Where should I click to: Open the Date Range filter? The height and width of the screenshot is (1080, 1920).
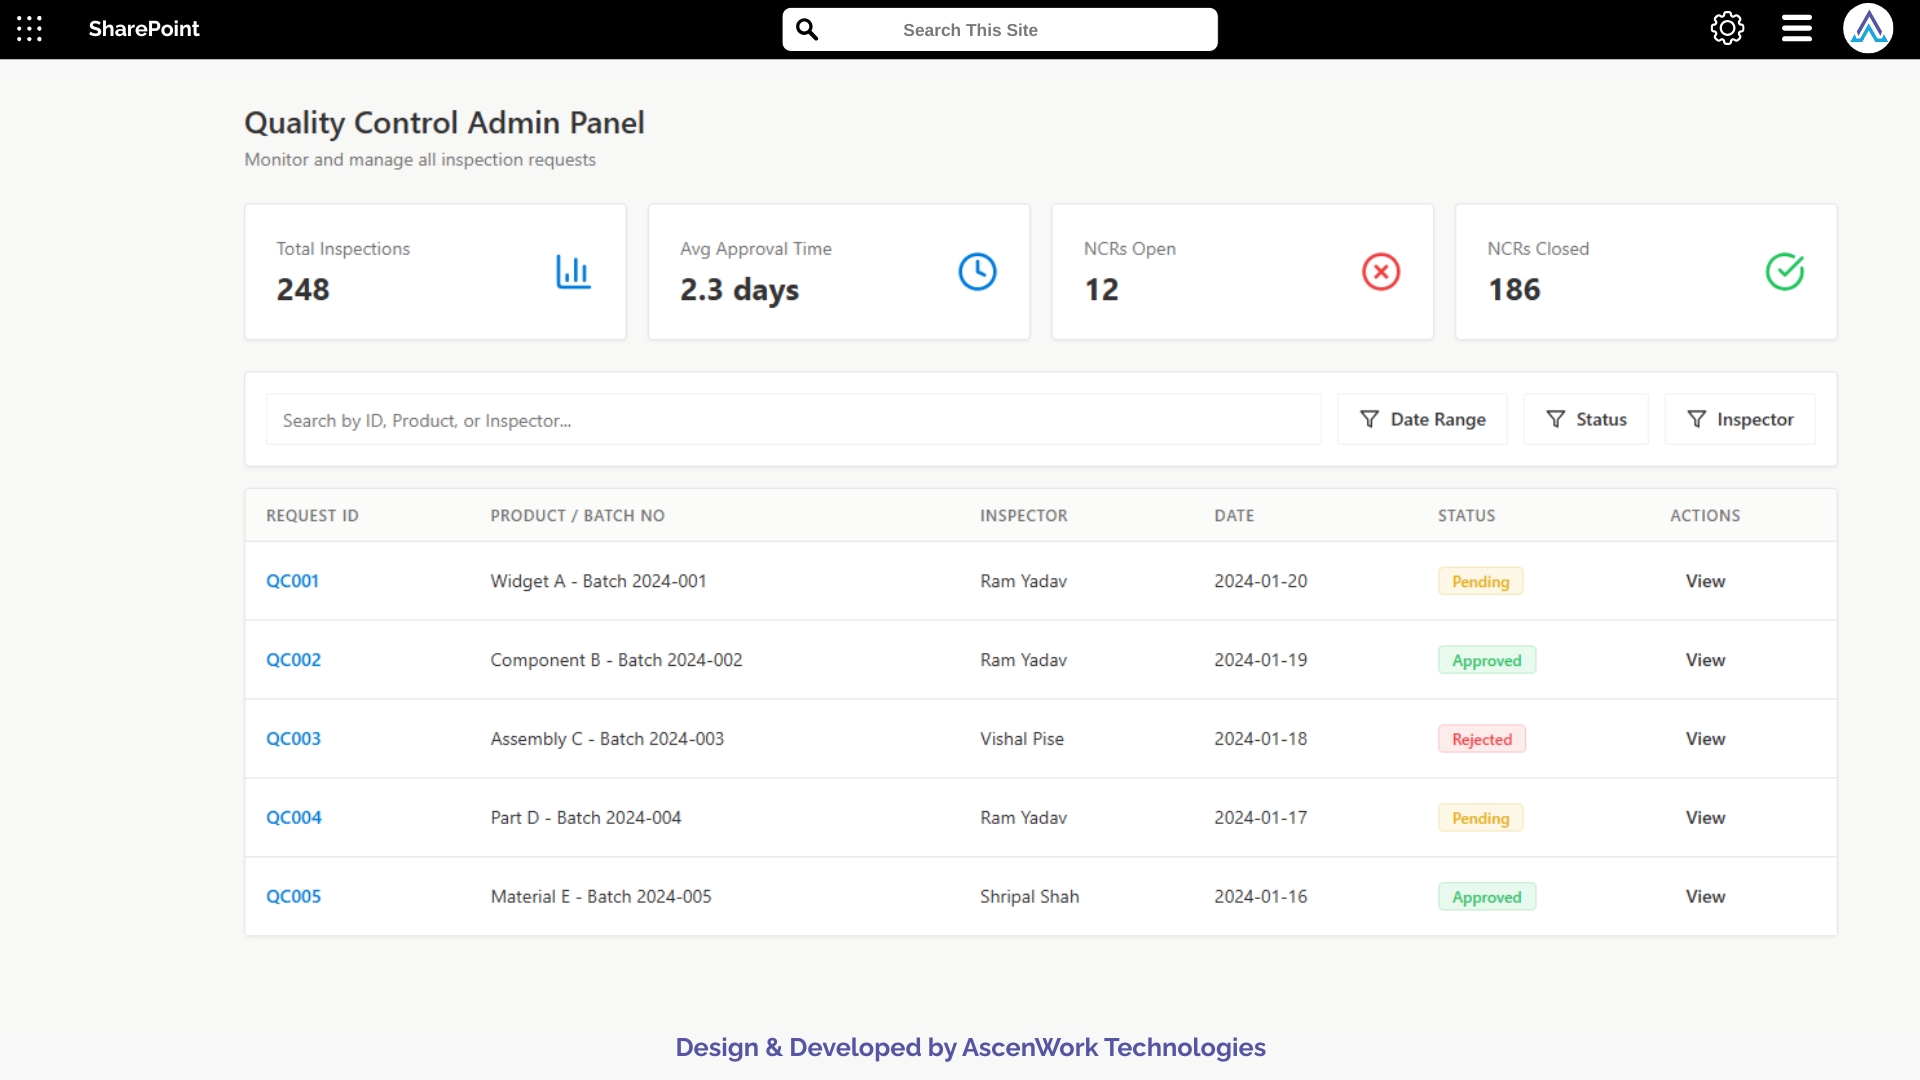(x=1422, y=419)
